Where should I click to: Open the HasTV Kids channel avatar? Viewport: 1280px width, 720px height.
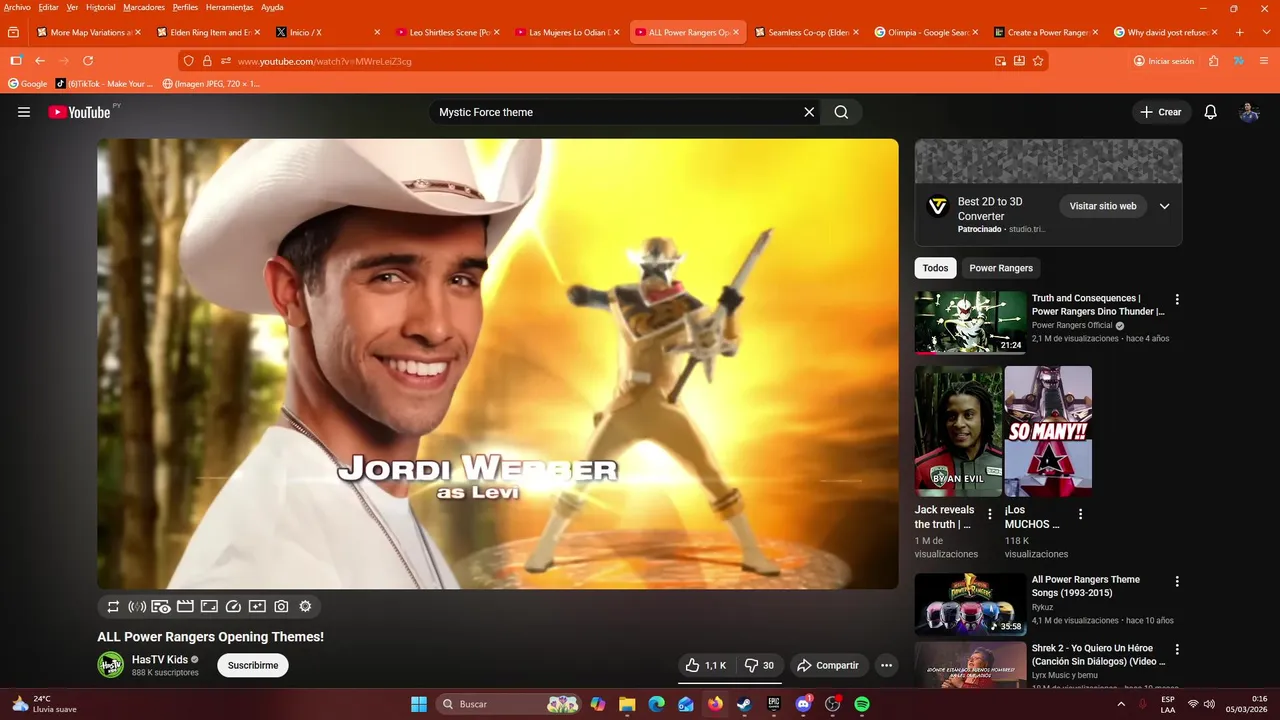pyautogui.click(x=110, y=665)
